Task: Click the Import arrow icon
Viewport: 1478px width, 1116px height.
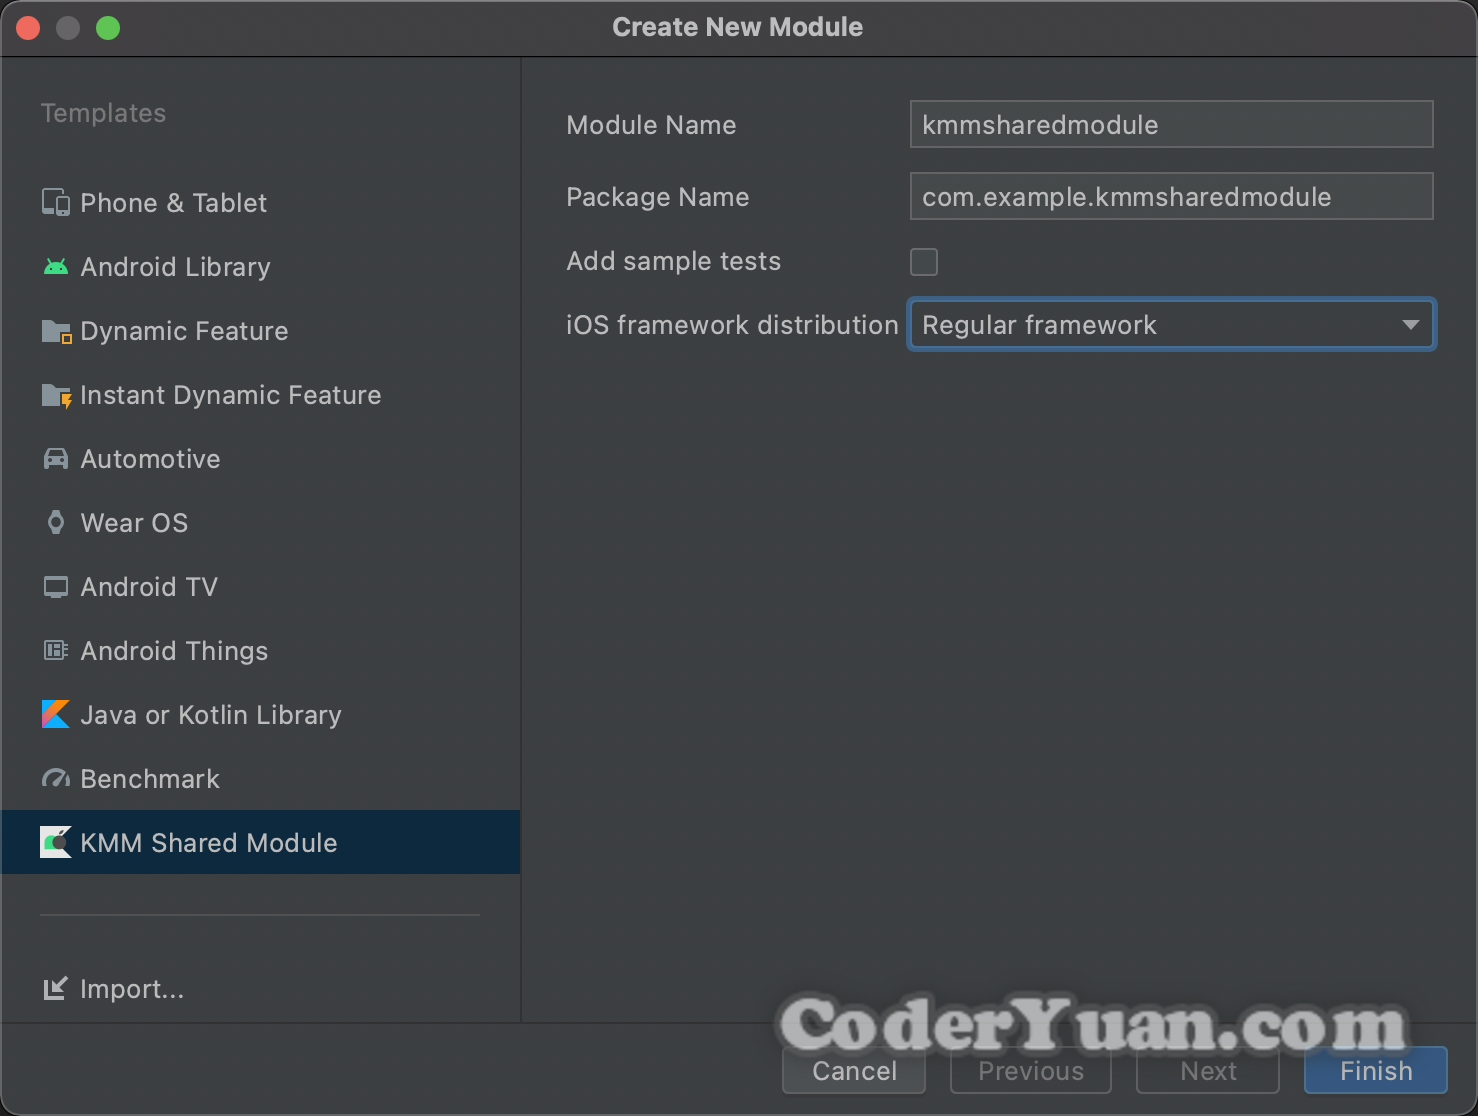Action: (x=56, y=989)
